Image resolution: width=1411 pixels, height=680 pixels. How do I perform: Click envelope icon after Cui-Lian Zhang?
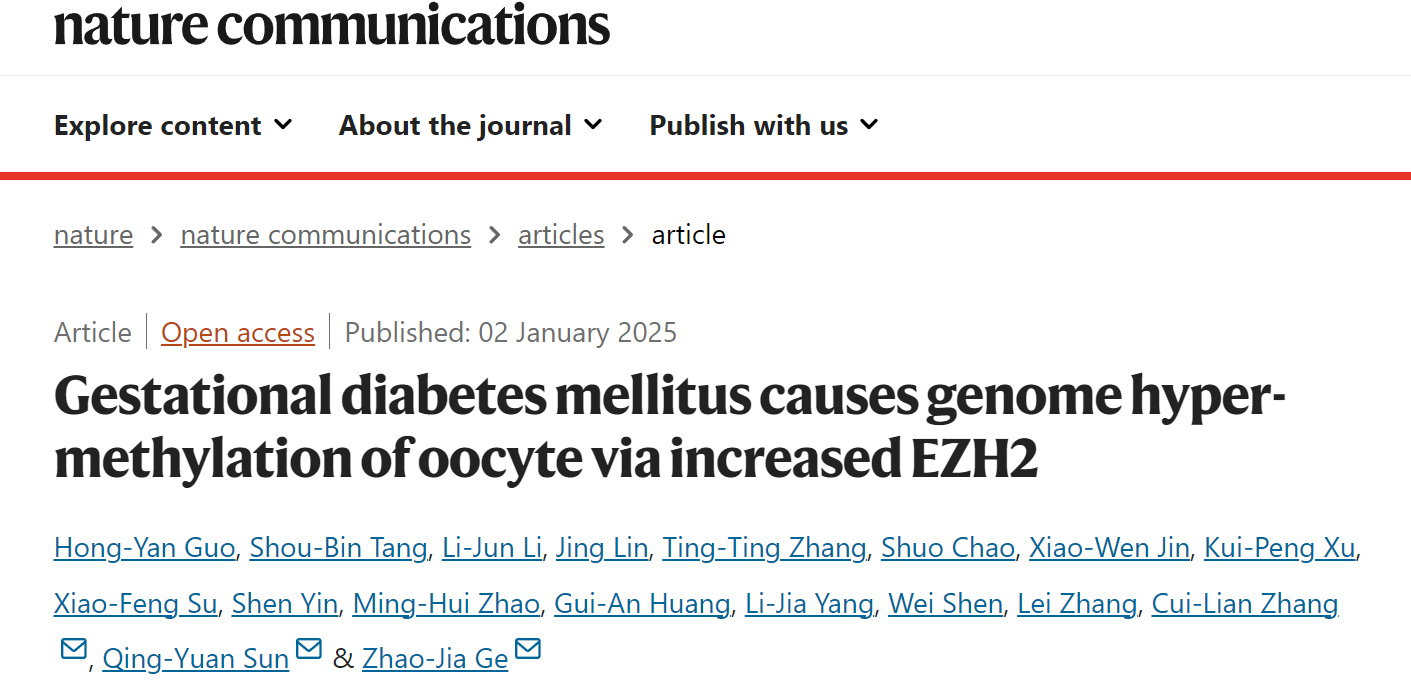click(74, 649)
